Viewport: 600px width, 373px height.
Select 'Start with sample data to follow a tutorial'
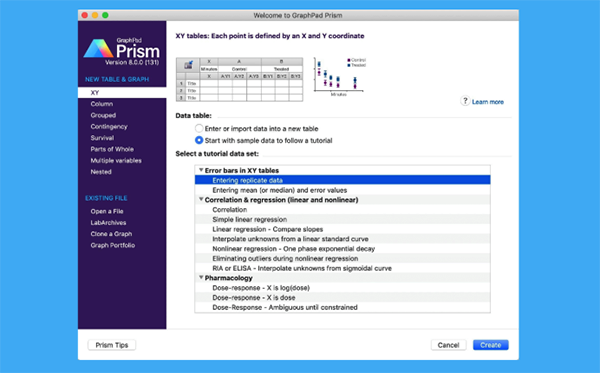click(x=199, y=140)
